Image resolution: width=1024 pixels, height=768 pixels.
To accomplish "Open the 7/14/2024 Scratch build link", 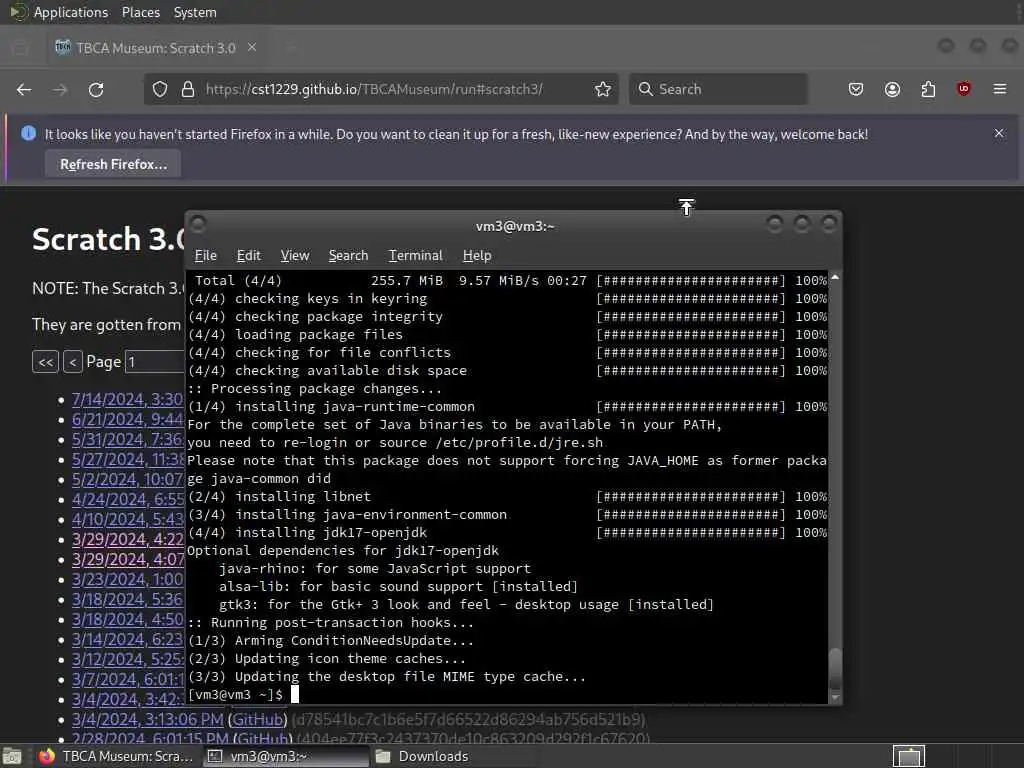I will coord(127,399).
